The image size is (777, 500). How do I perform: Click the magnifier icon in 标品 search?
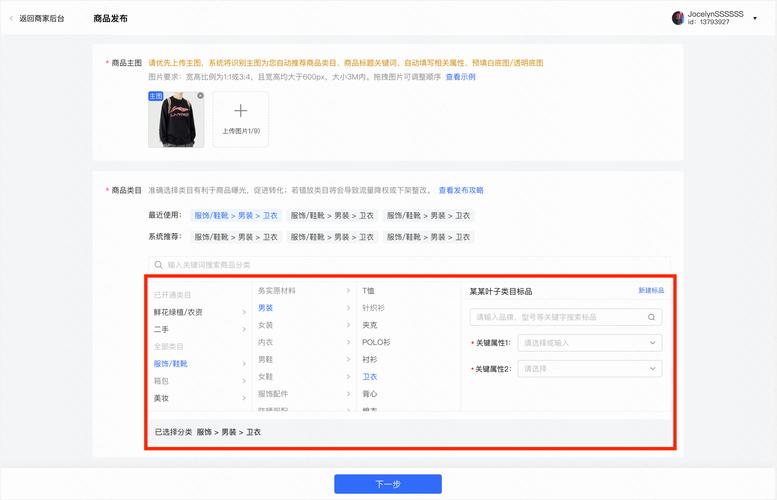(651, 317)
